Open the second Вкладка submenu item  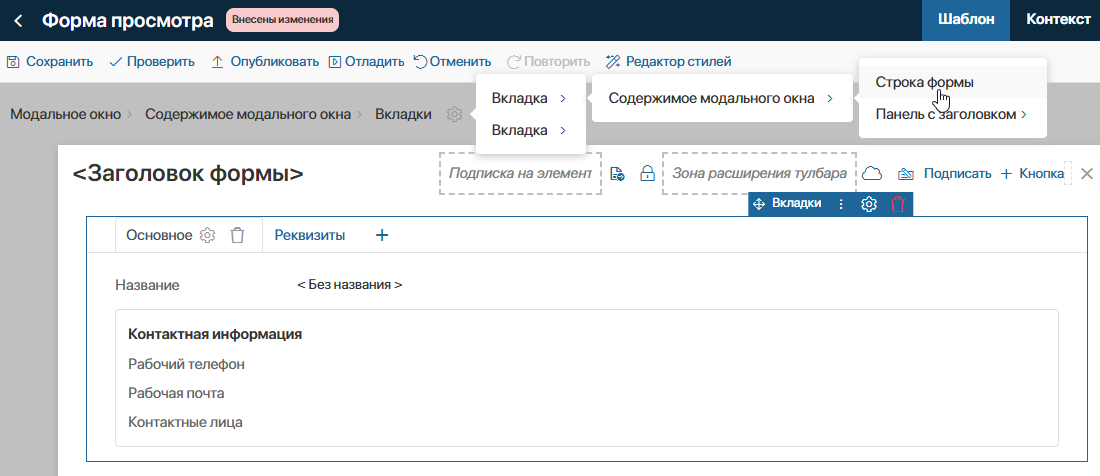tap(530, 130)
